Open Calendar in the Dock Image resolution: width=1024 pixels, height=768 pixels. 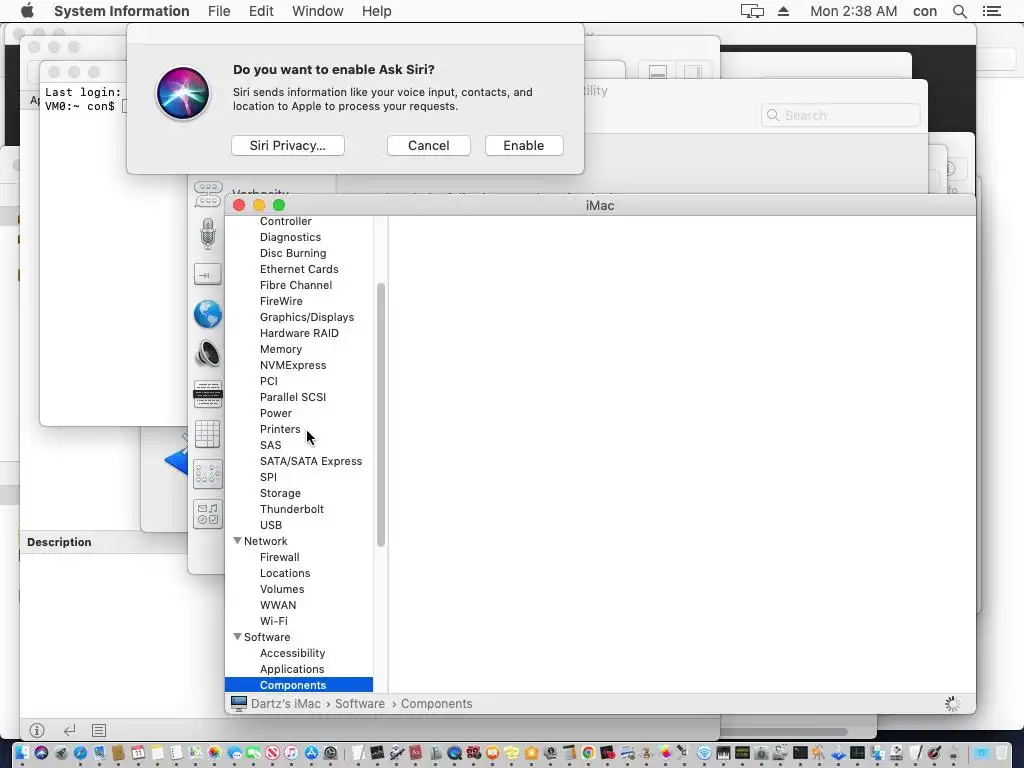138,752
